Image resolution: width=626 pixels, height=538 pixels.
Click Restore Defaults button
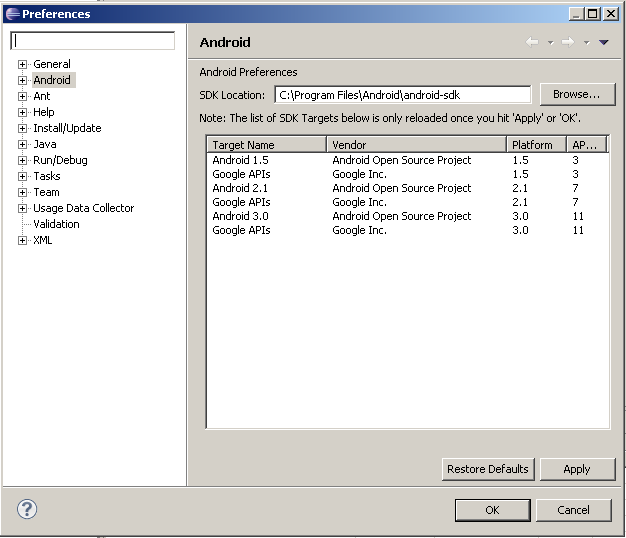coord(488,469)
